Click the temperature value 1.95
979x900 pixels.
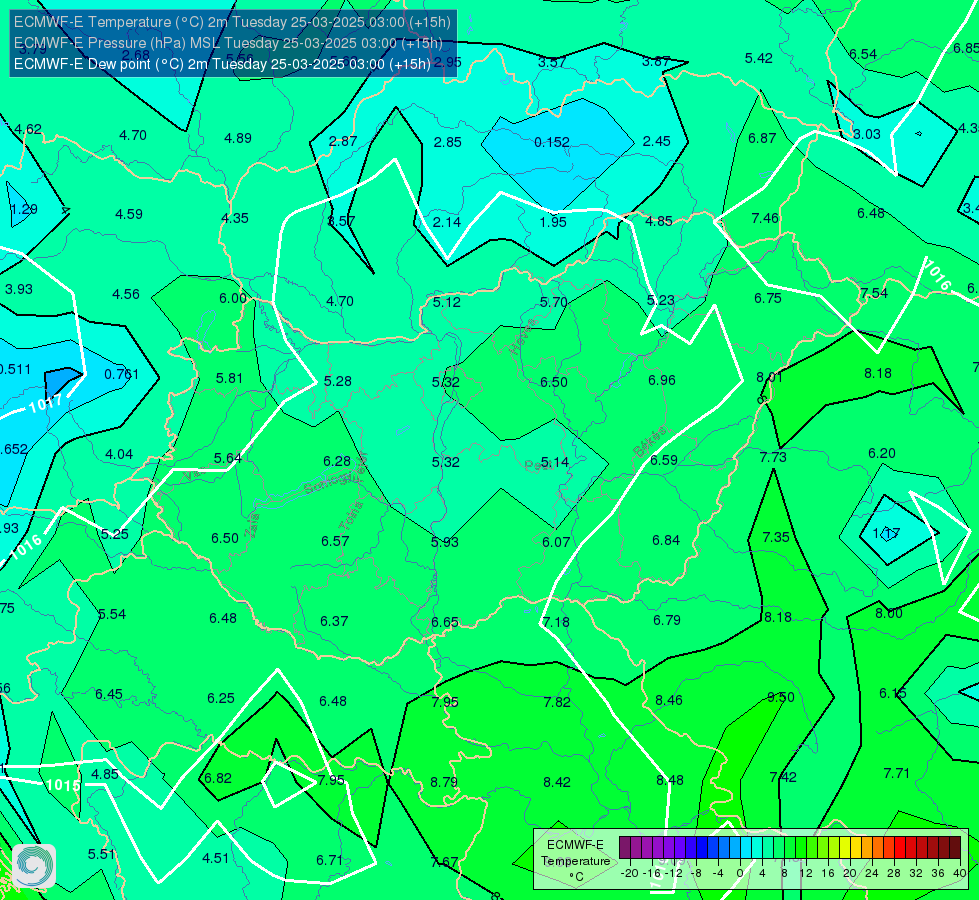[553, 222]
